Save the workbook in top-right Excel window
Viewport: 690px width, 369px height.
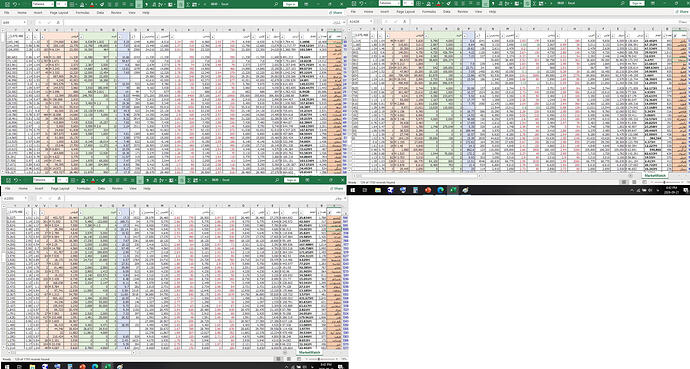353,3
